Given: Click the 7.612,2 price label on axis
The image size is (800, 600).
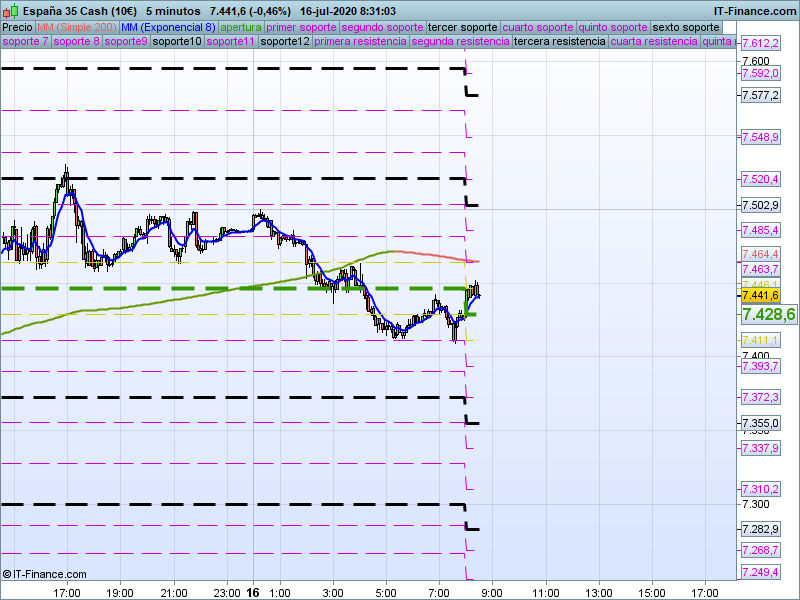Looking at the screenshot, I should tap(760, 44).
